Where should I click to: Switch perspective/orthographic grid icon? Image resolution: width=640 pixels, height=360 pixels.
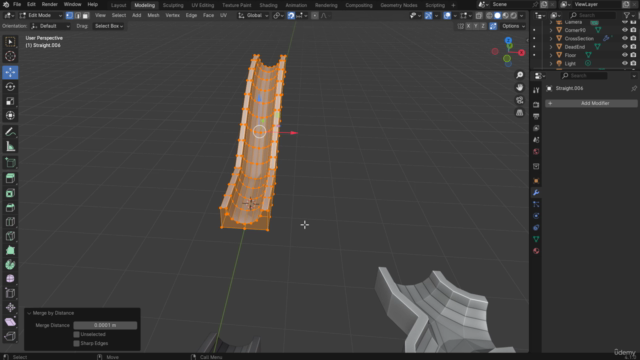click(520, 113)
